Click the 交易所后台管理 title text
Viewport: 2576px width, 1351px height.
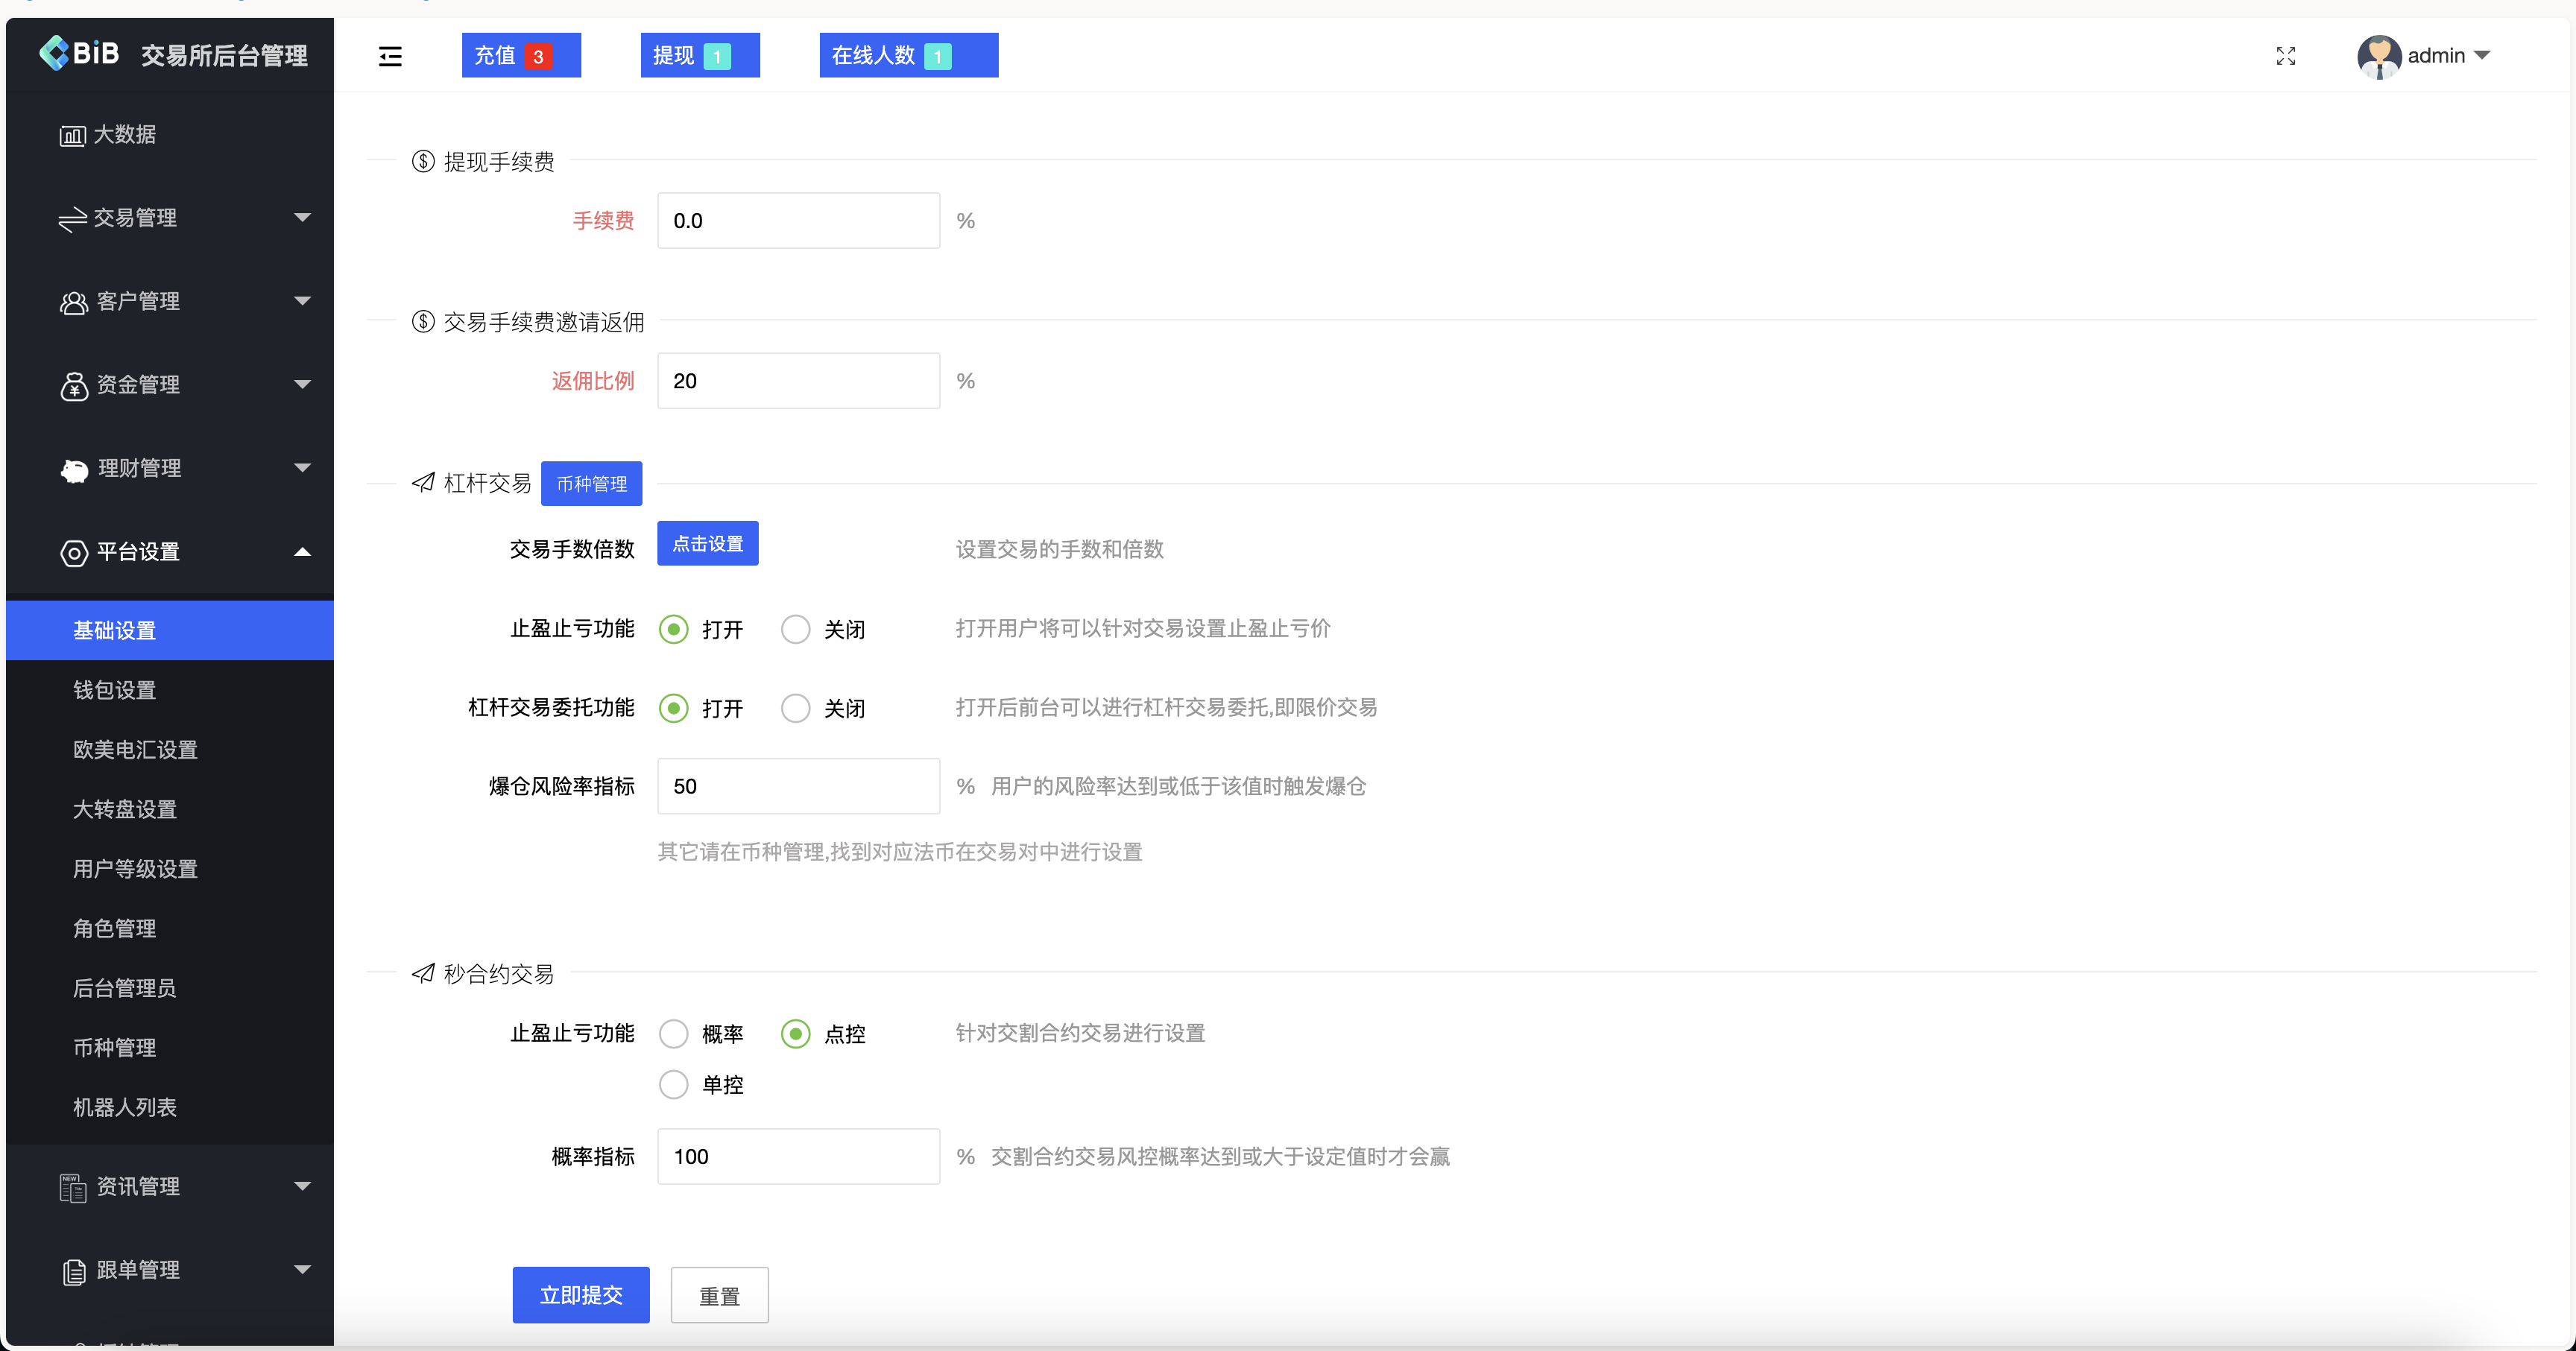tap(224, 55)
